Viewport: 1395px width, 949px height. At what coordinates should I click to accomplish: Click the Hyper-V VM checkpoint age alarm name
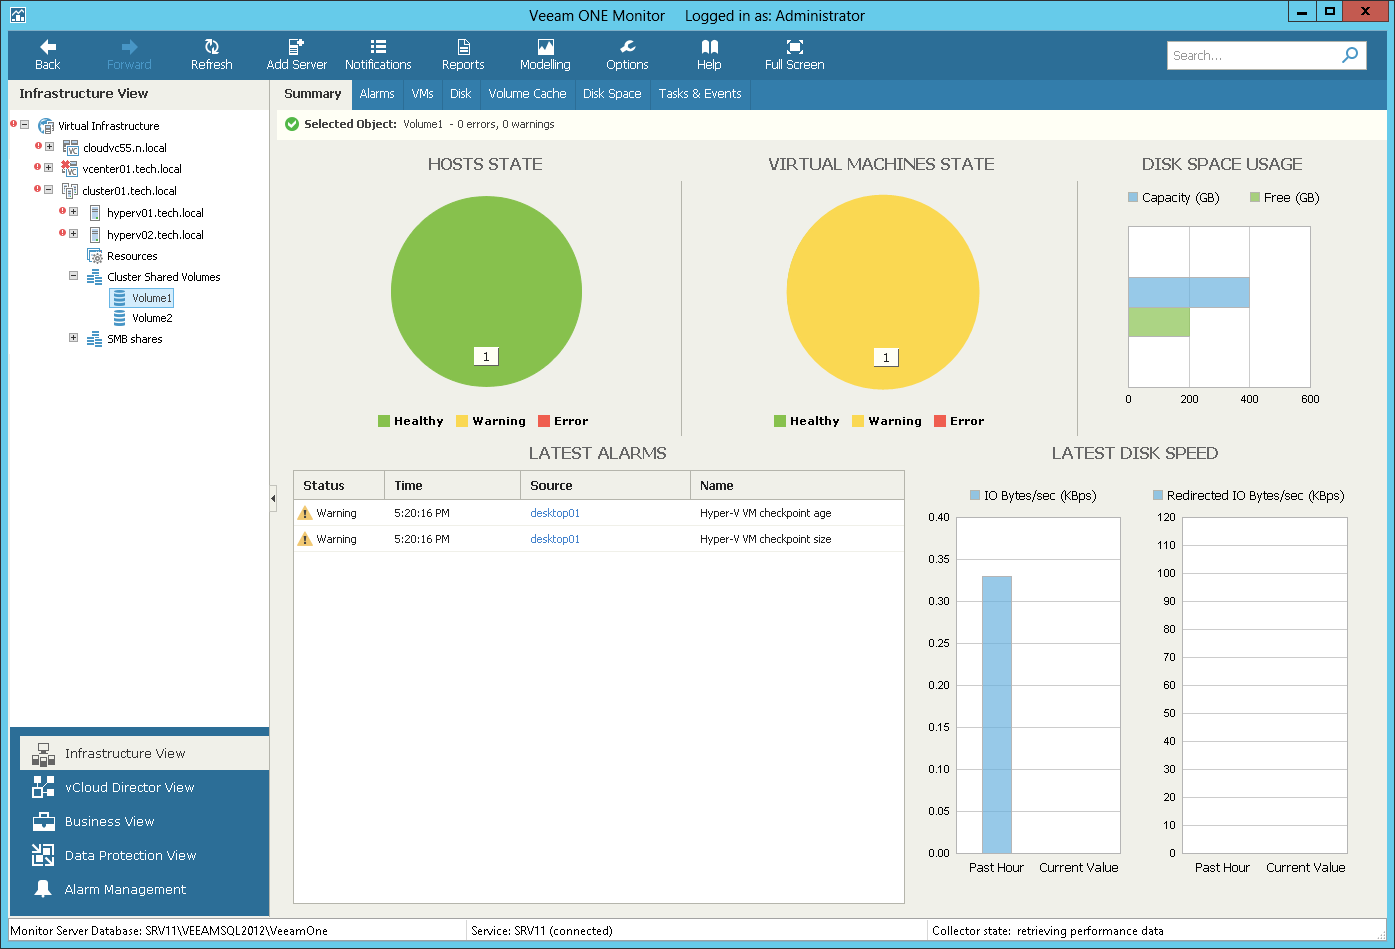coord(765,513)
